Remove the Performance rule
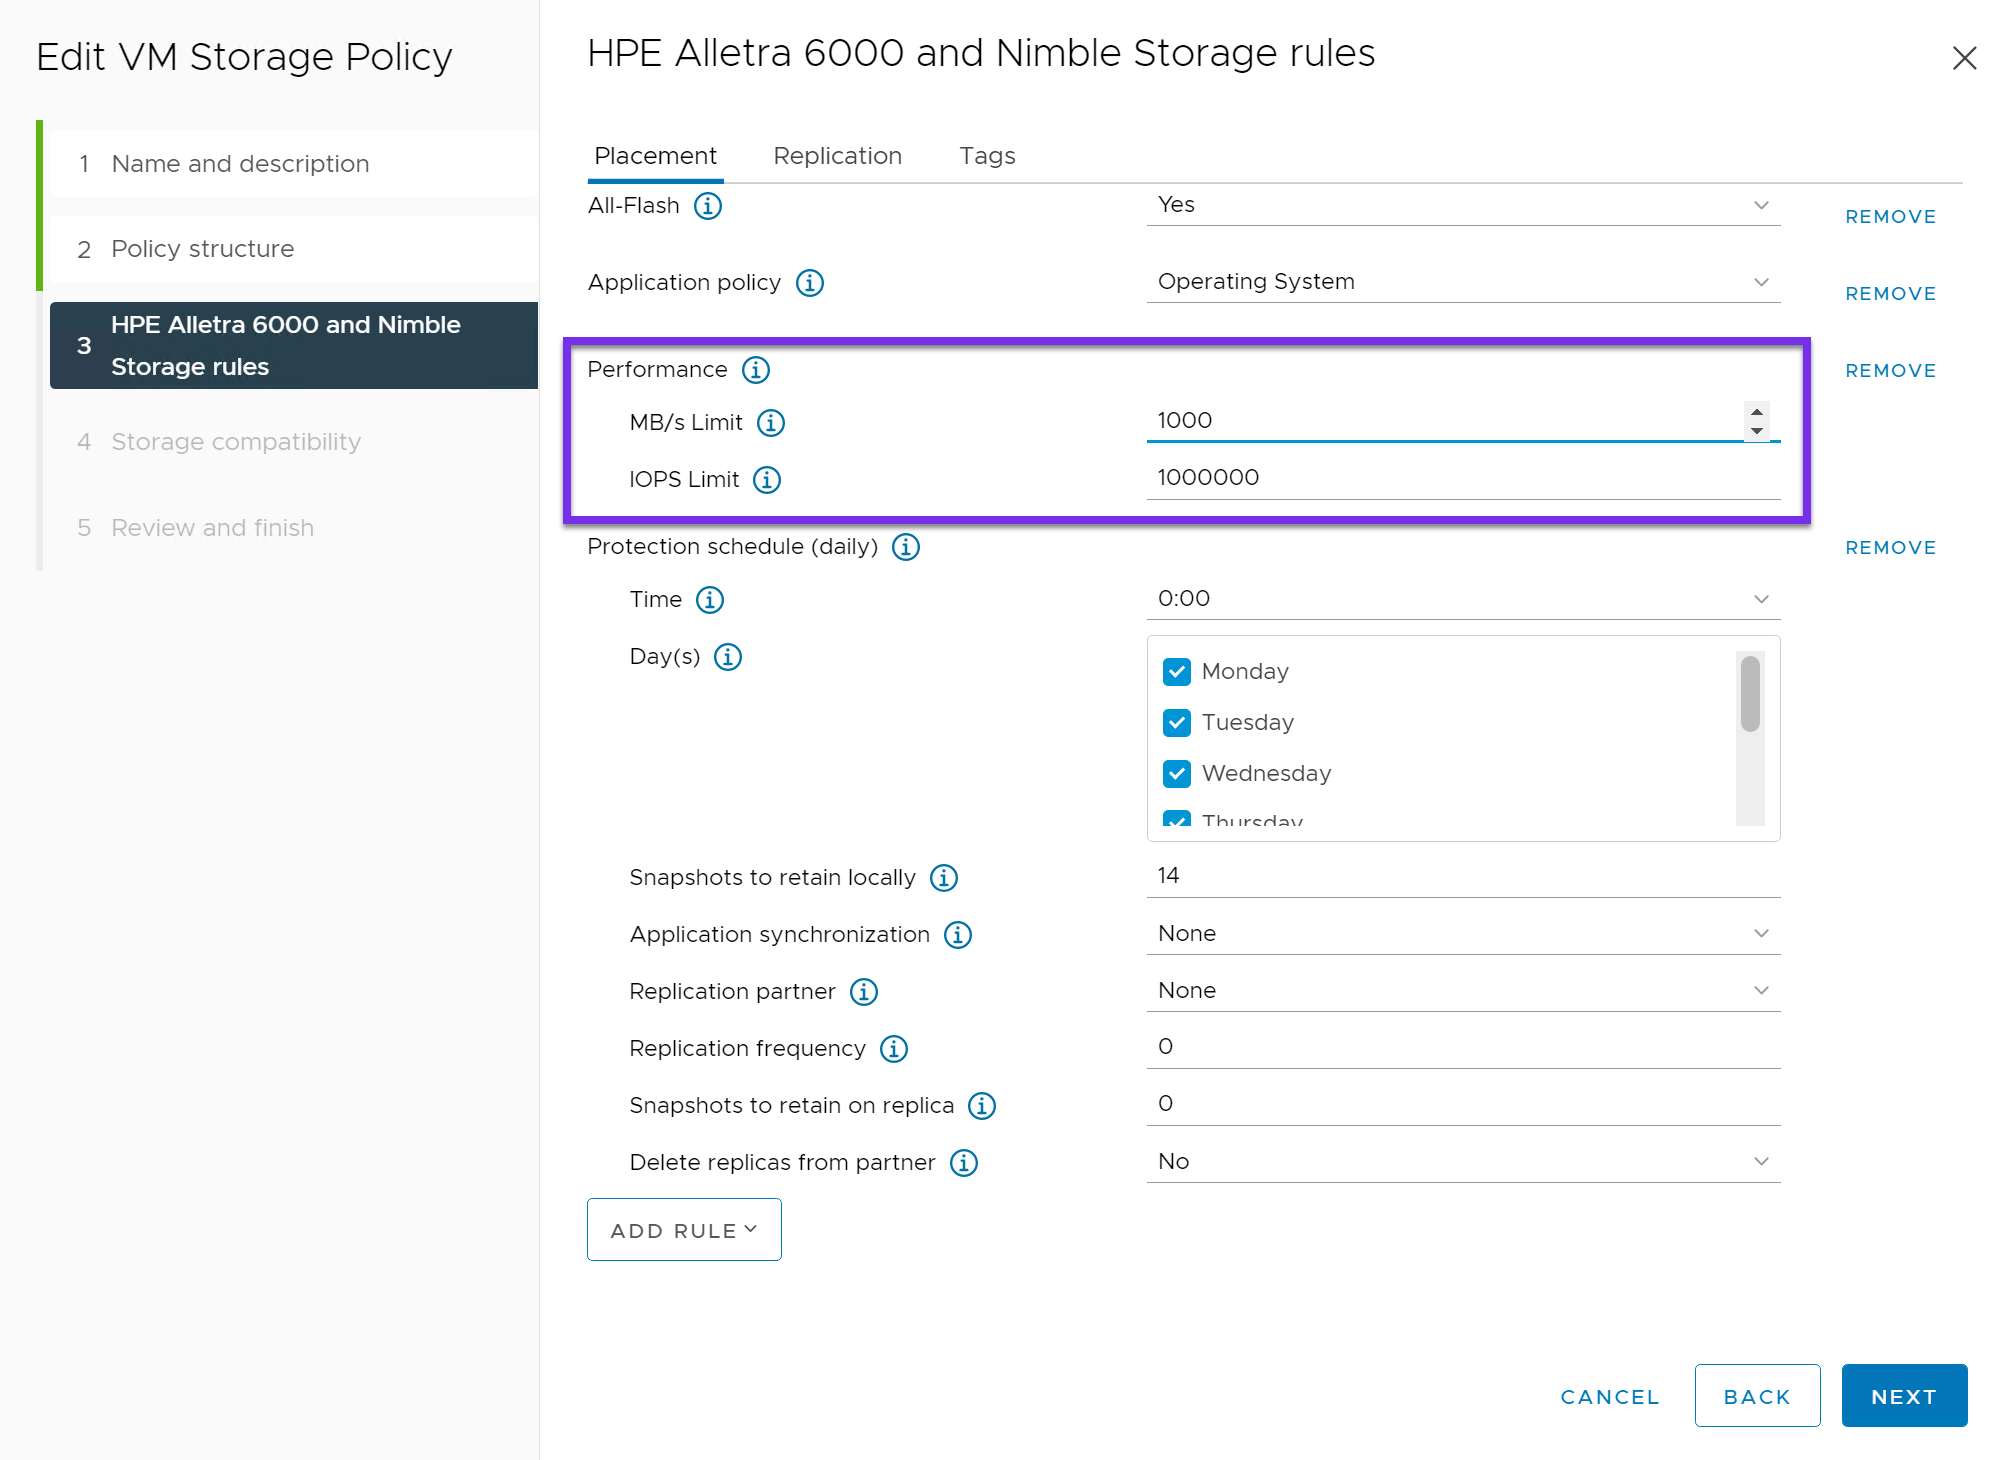 (1890, 371)
